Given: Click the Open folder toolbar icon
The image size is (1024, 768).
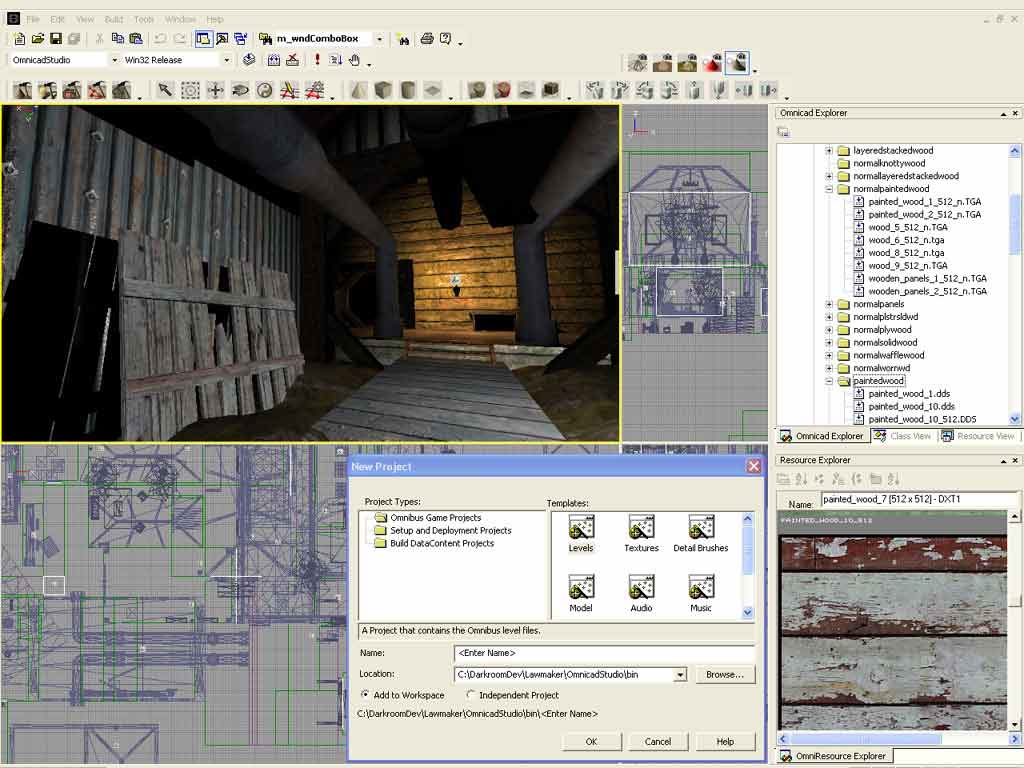Looking at the screenshot, I should coord(38,39).
